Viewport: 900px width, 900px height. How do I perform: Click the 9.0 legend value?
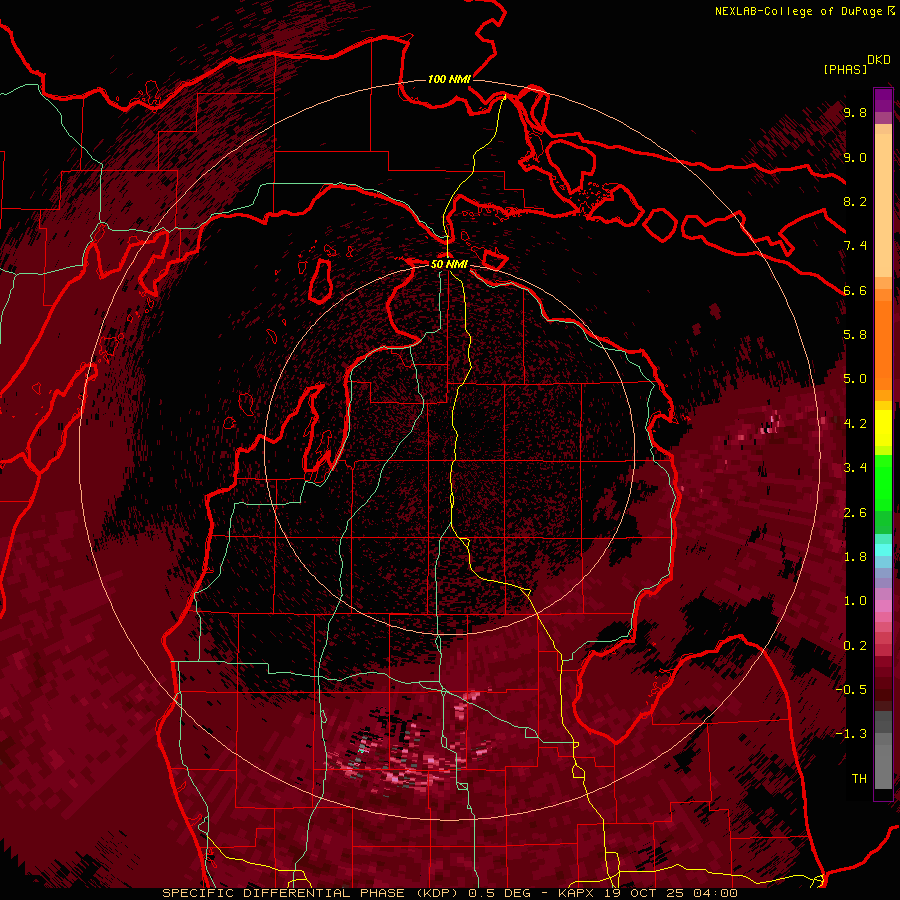point(855,157)
